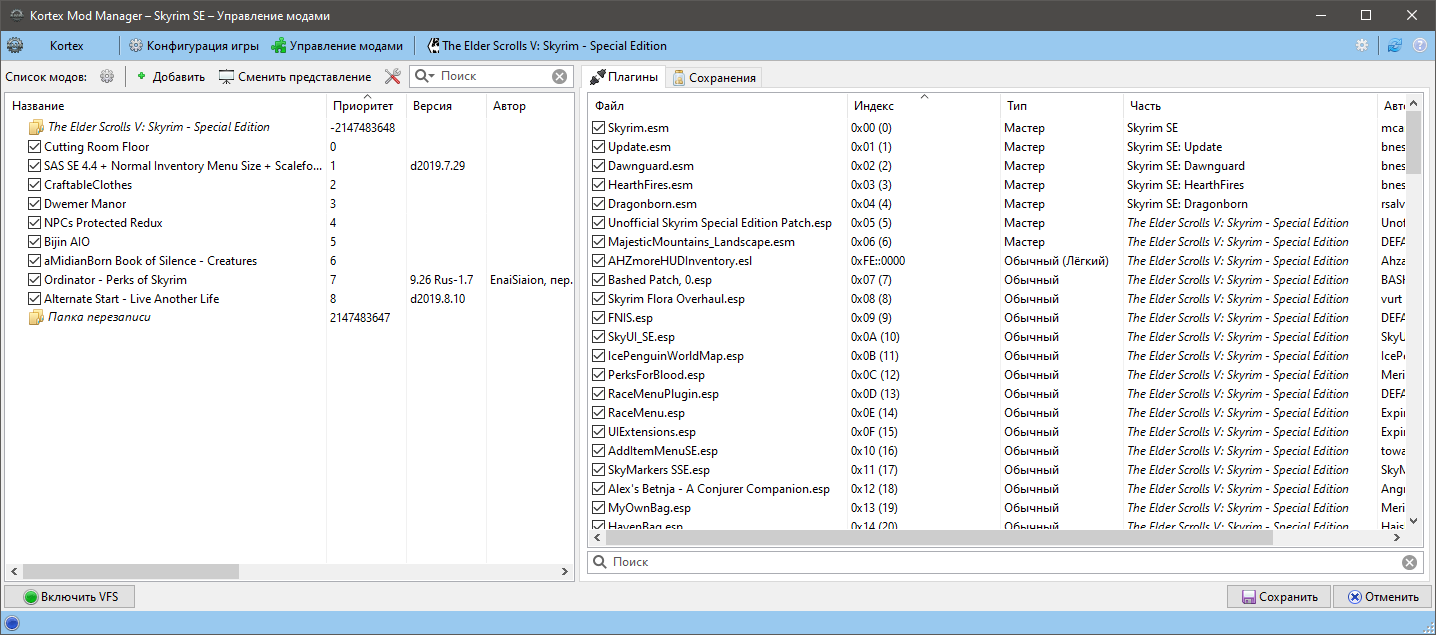Click the Сохранить button

click(1279, 597)
